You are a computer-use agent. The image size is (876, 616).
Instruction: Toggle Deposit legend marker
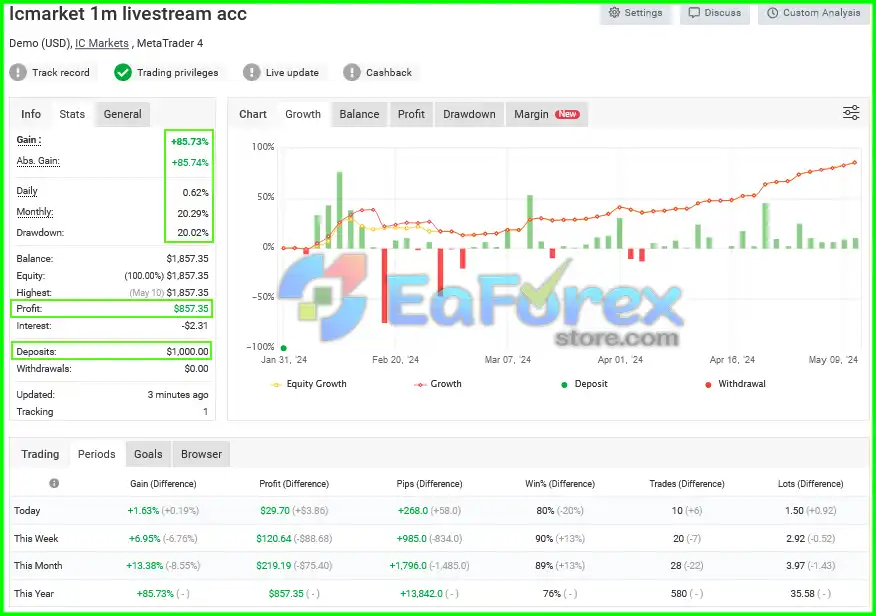tap(584, 384)
